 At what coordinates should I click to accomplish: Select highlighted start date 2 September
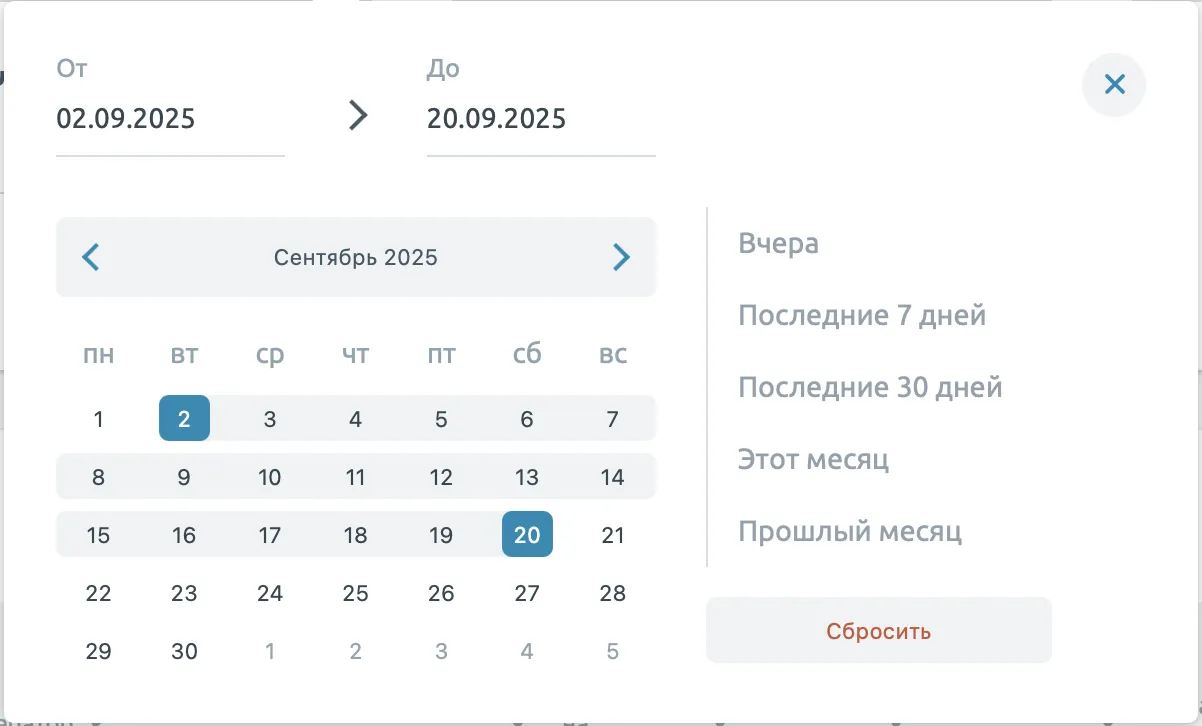click(184, 419)
